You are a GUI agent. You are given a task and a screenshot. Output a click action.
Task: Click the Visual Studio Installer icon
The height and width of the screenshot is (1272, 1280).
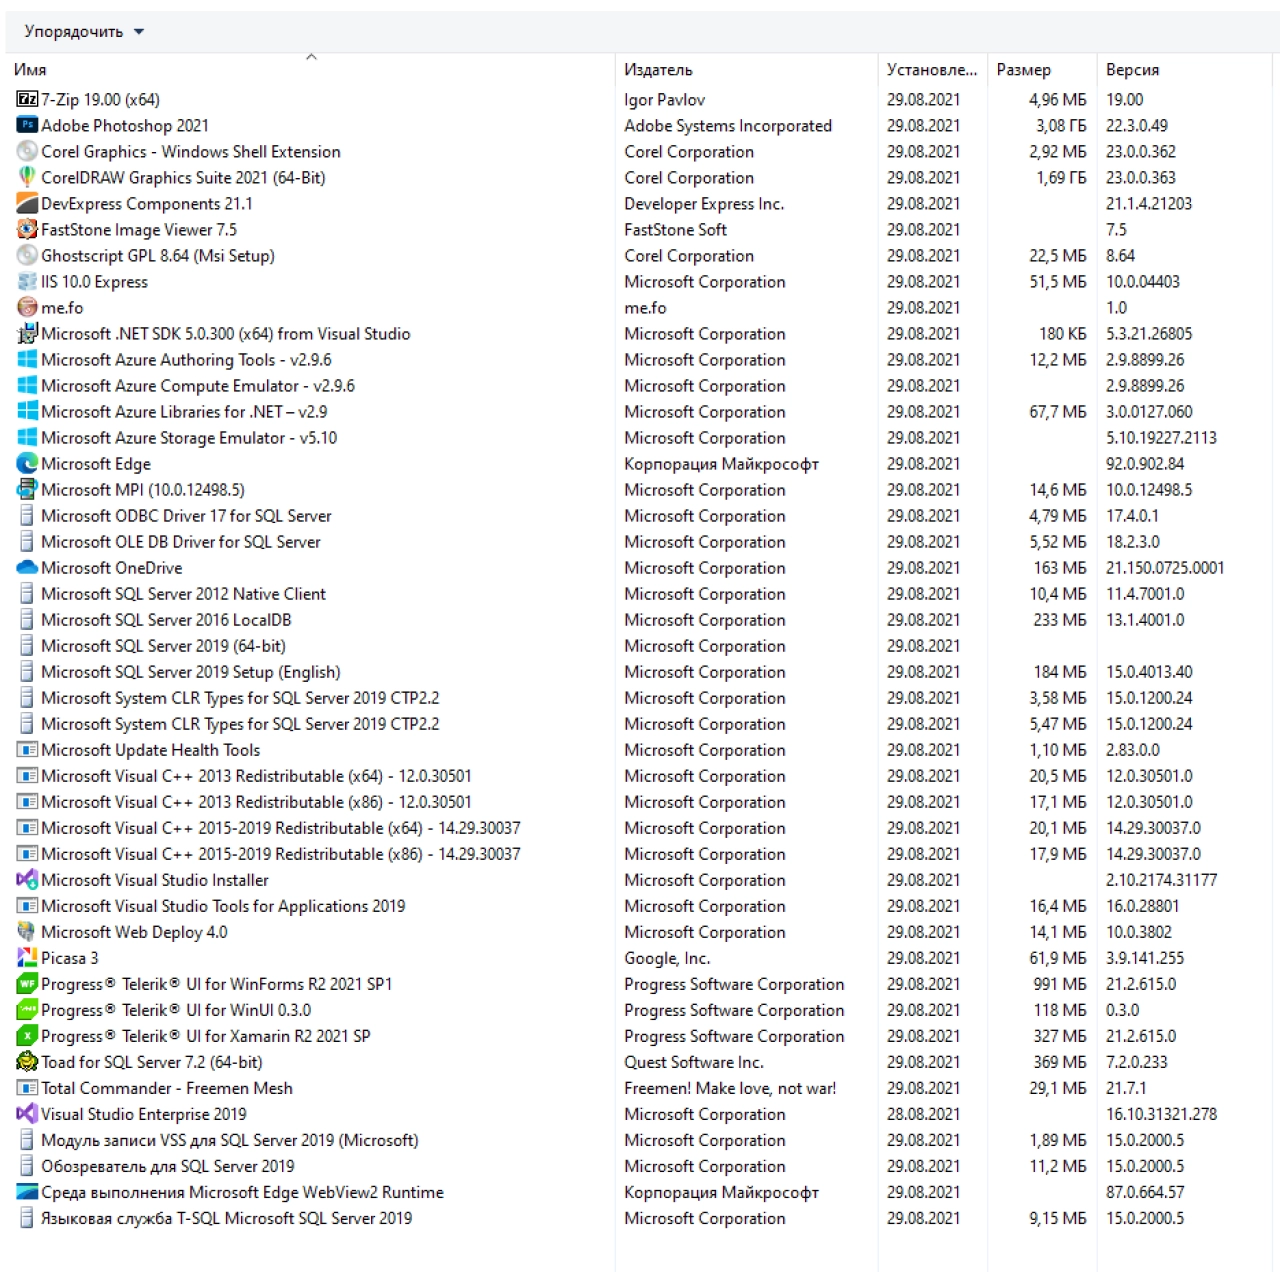click(27, 879)
